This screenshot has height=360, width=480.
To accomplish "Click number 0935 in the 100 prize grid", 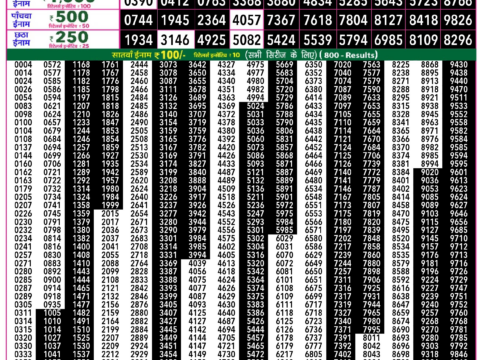I will point(52,304).
